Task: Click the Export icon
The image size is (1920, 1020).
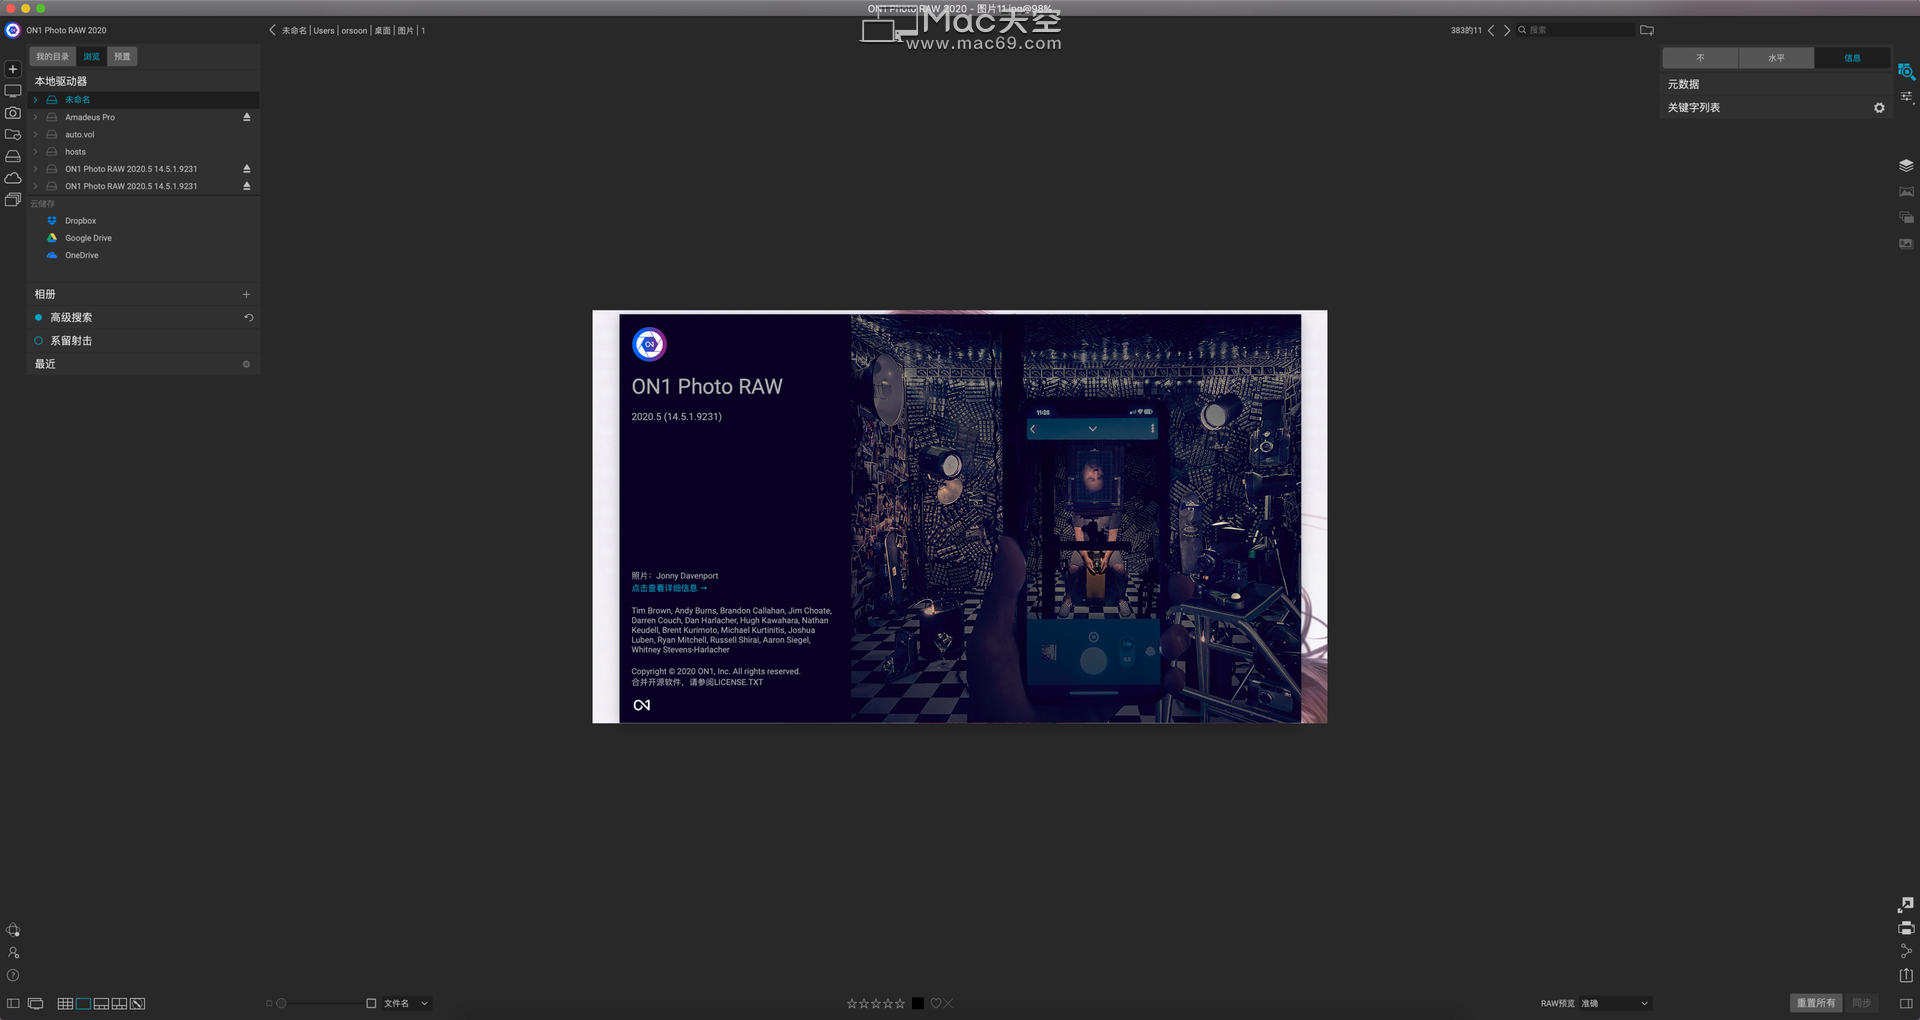Action: point(1906,975)
